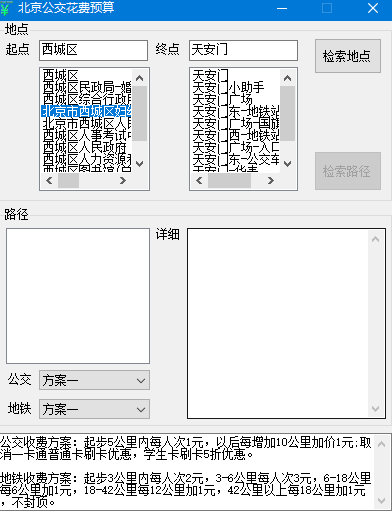
Task: Click start list horizontal scrollbar thumb
Action: tap(68, 180)
